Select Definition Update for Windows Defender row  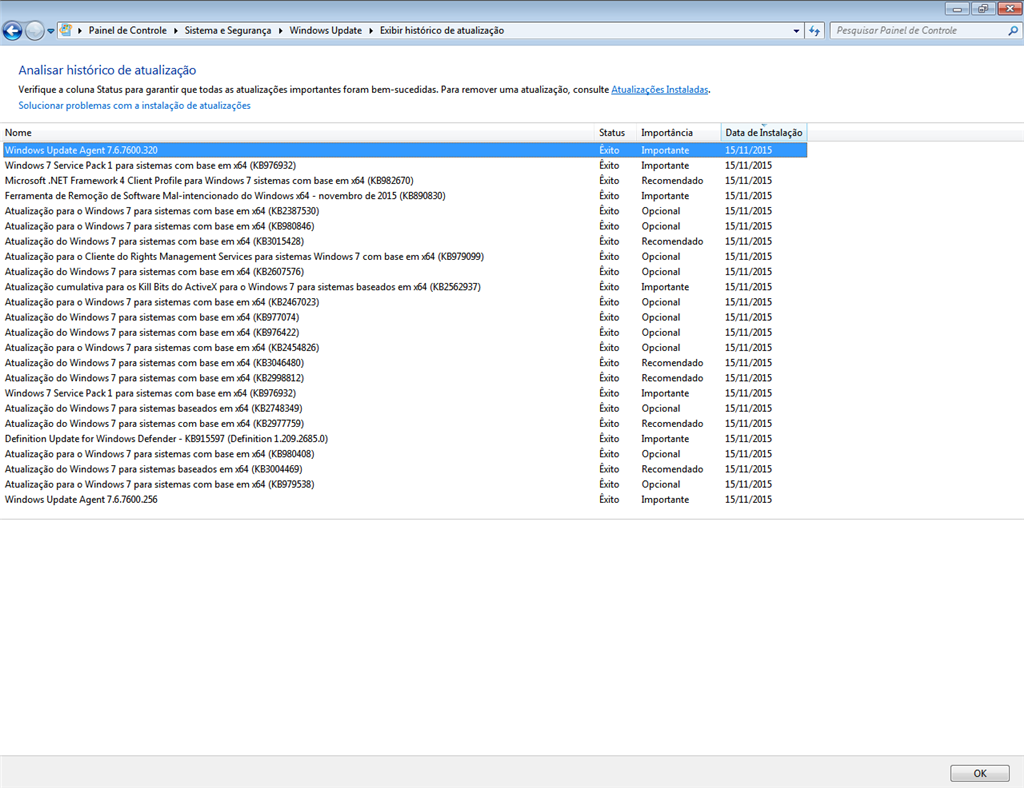coord(405,439)
